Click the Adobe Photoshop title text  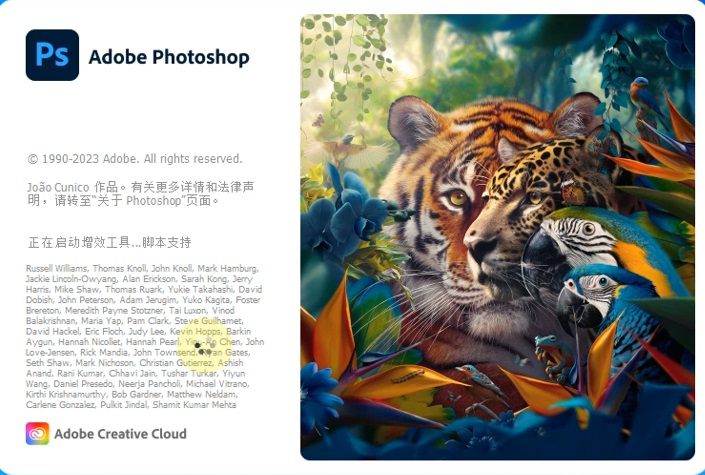pyautogui.click(x=169, y=58)
